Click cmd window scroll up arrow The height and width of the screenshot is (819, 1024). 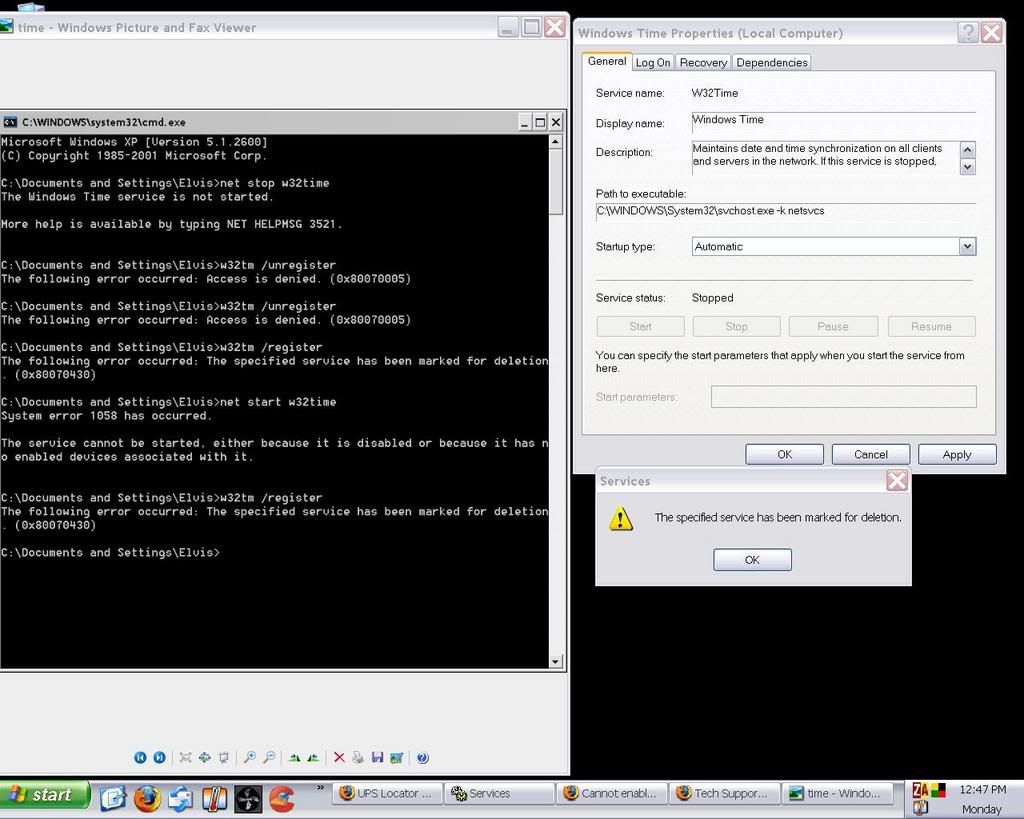coord(555,141)
